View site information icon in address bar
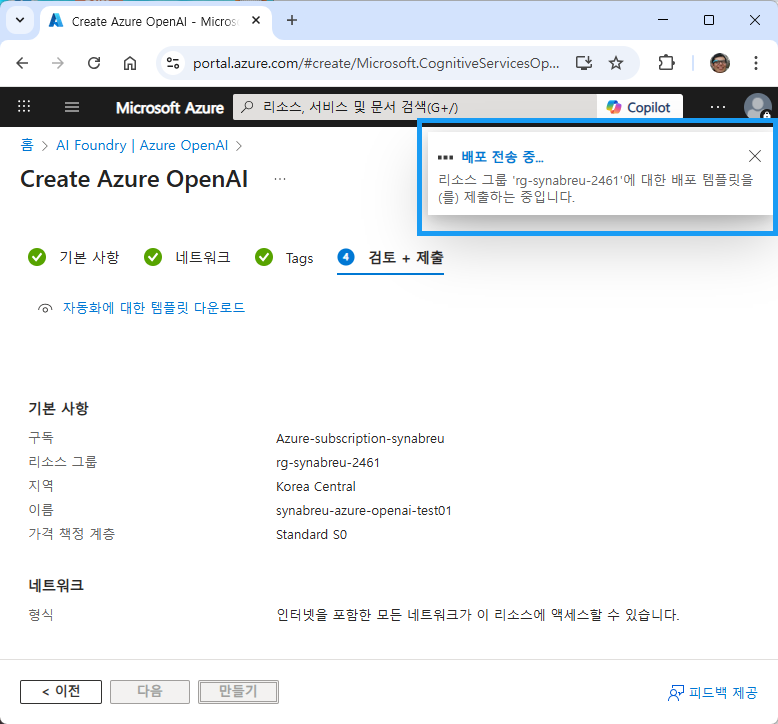Screen dimensions: 778x724 (173, 63)
